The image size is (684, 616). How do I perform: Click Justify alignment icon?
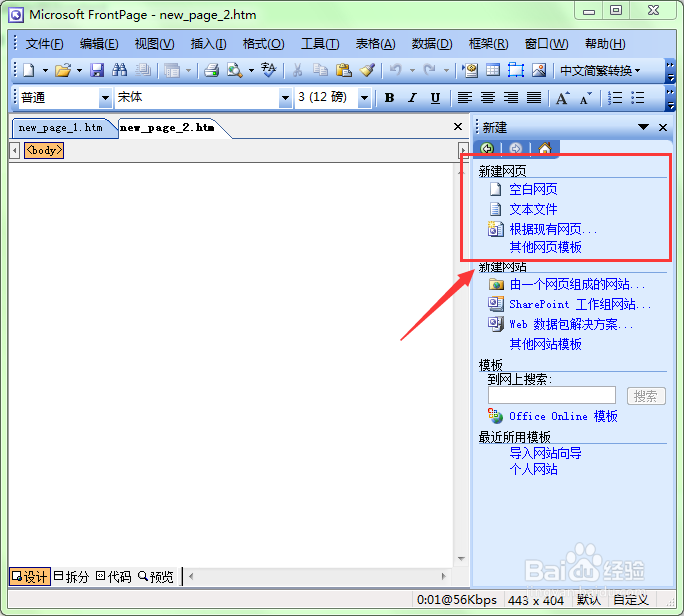pos(534,97)
